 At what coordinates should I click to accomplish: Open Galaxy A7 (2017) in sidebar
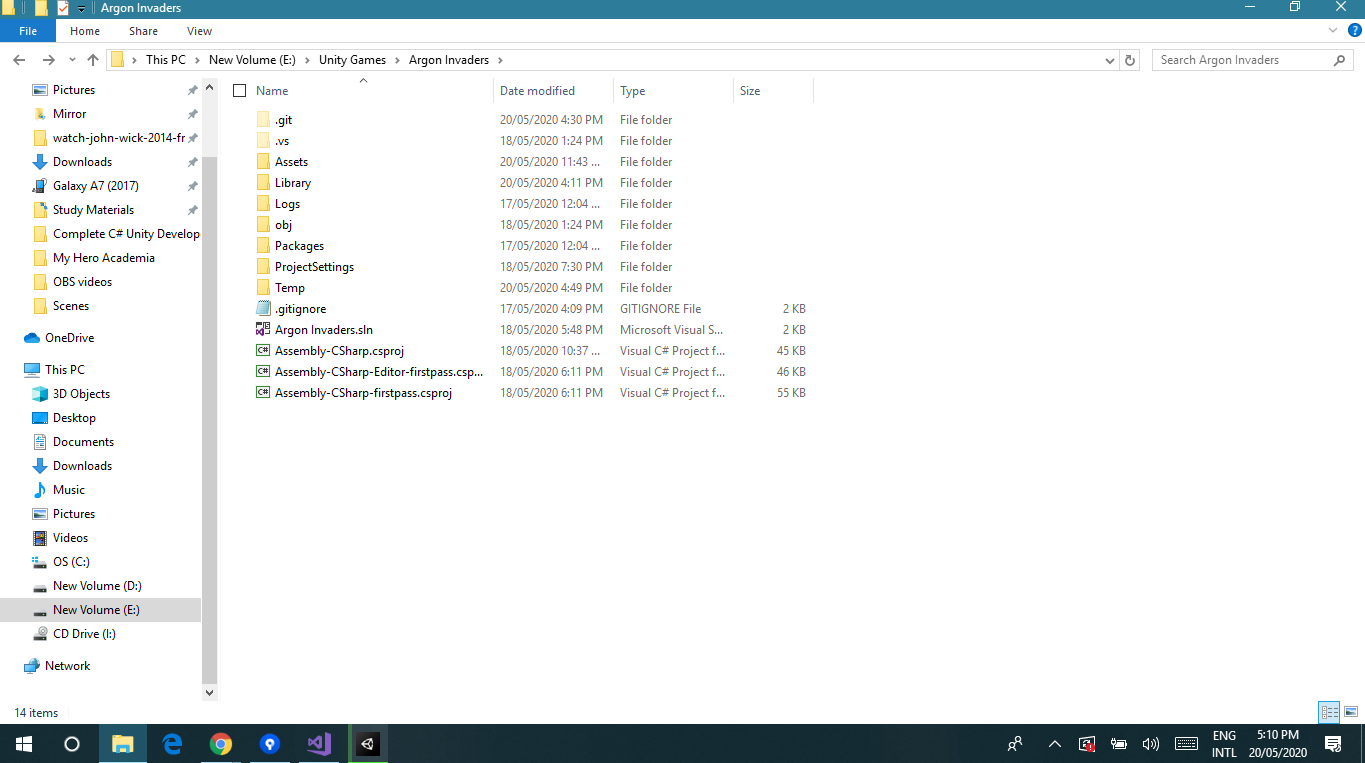(95, 186)
